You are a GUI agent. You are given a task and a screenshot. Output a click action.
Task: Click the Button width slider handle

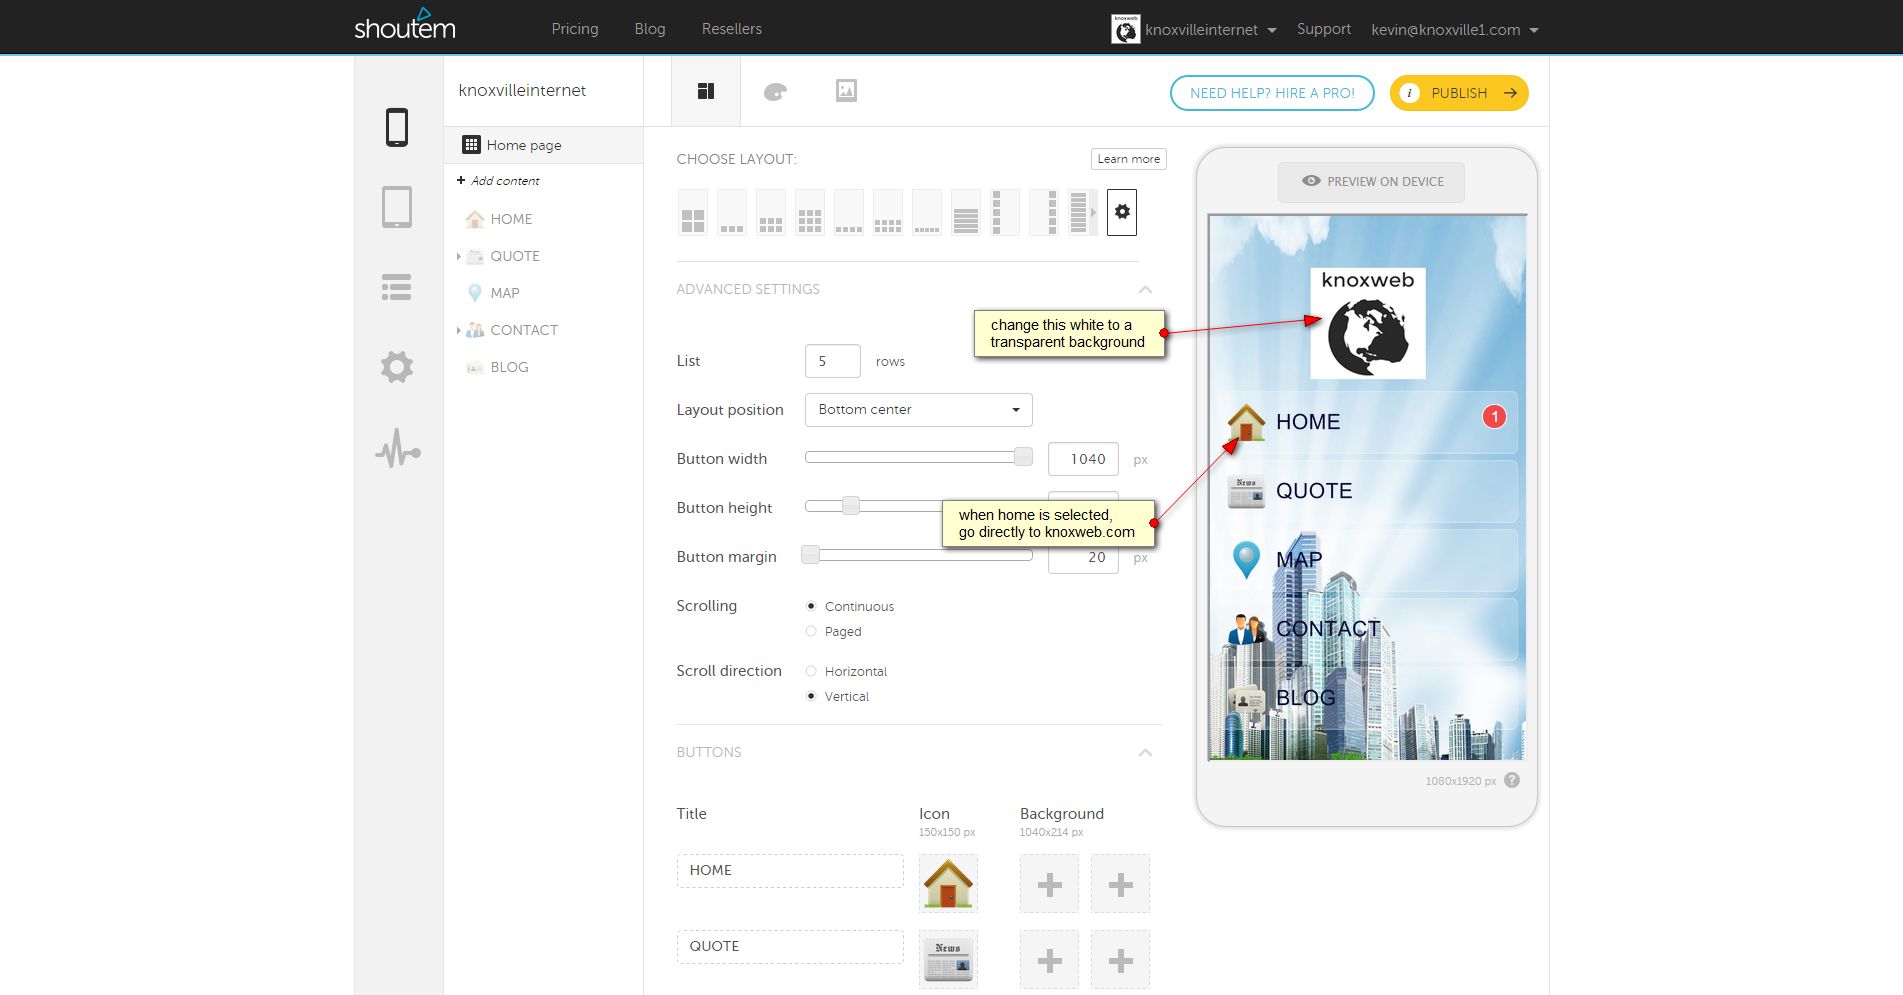click(x=1023, y=457)
